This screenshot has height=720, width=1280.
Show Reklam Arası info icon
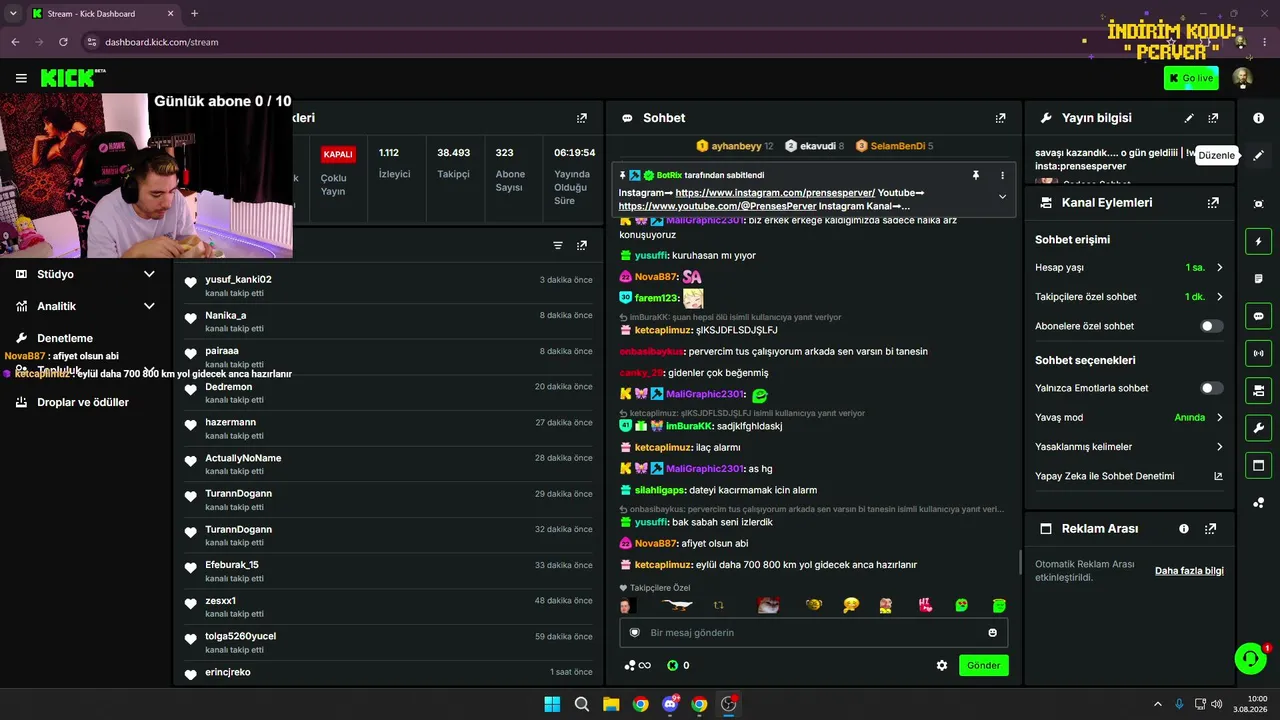point(1184,528)
